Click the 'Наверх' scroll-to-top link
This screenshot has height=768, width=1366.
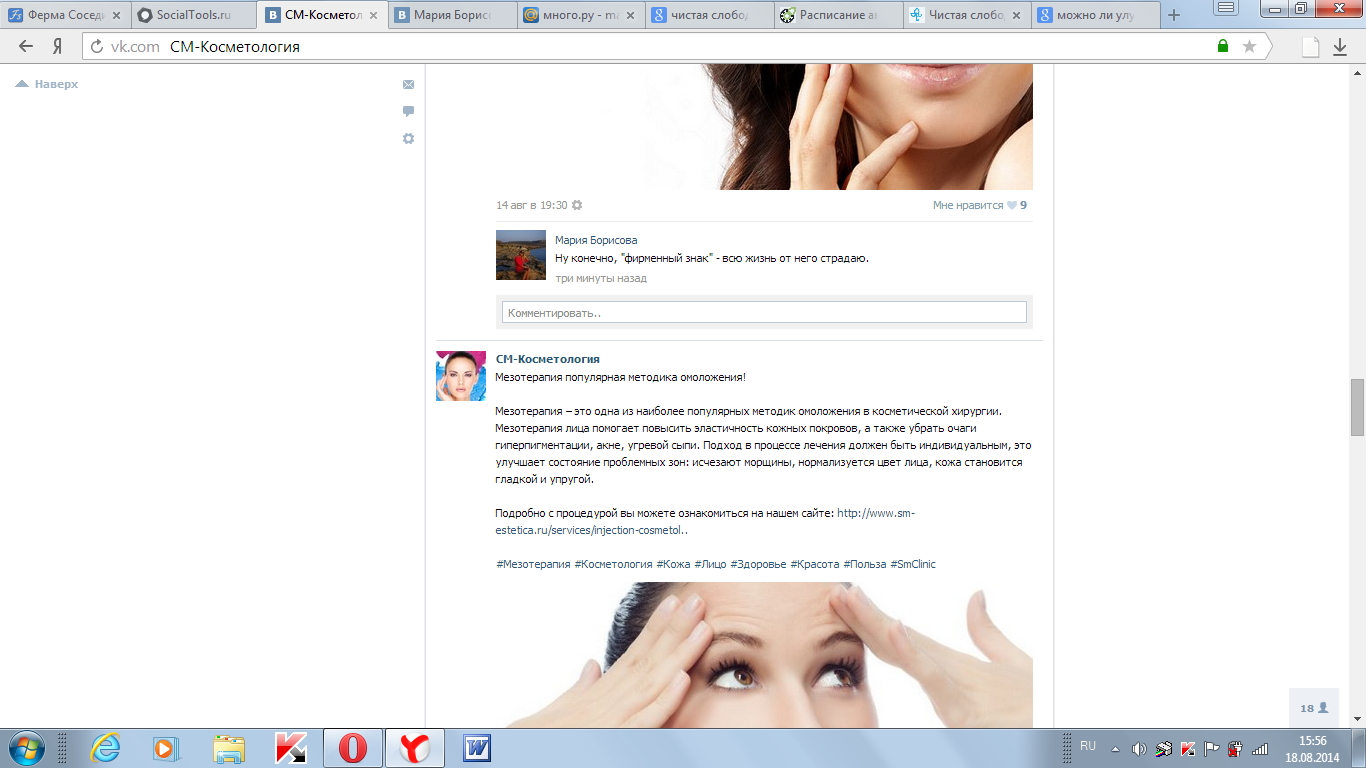point(47,84)
